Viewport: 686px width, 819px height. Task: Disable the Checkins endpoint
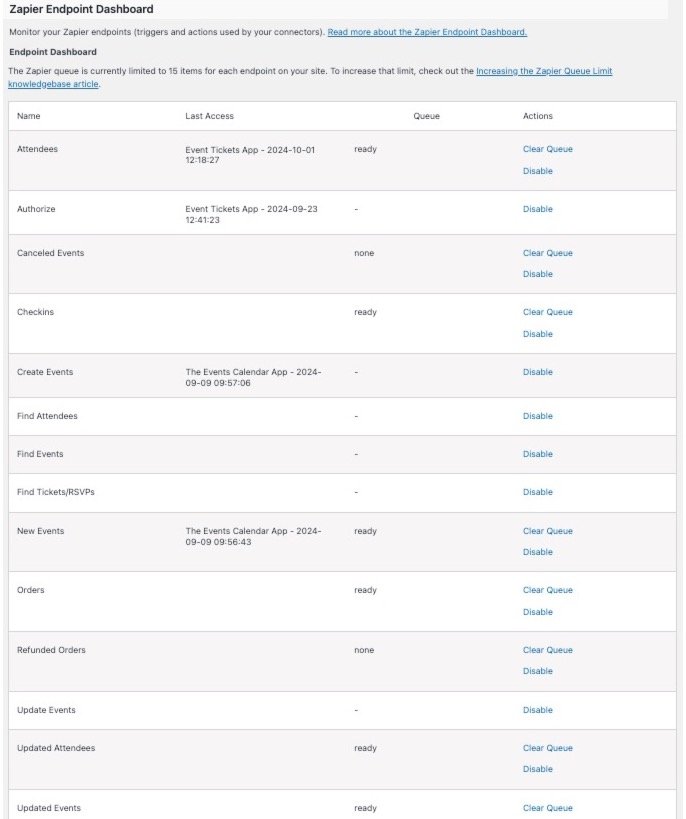[x=537, y=333]
